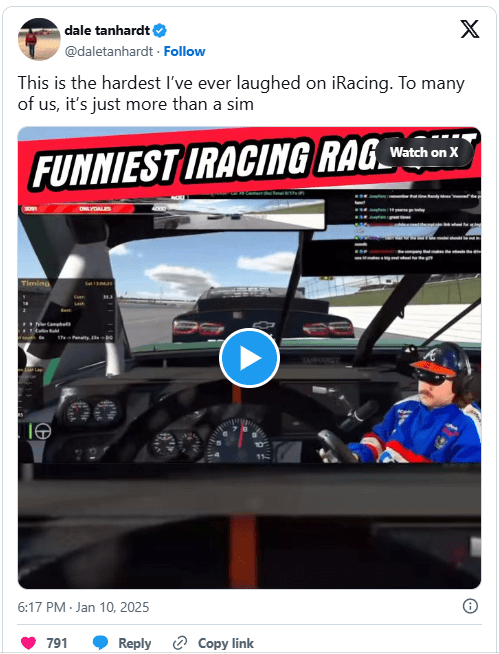Click the Timing panel in the video
The height and width of the screenshot is (654, 499).
click(67, 310)
